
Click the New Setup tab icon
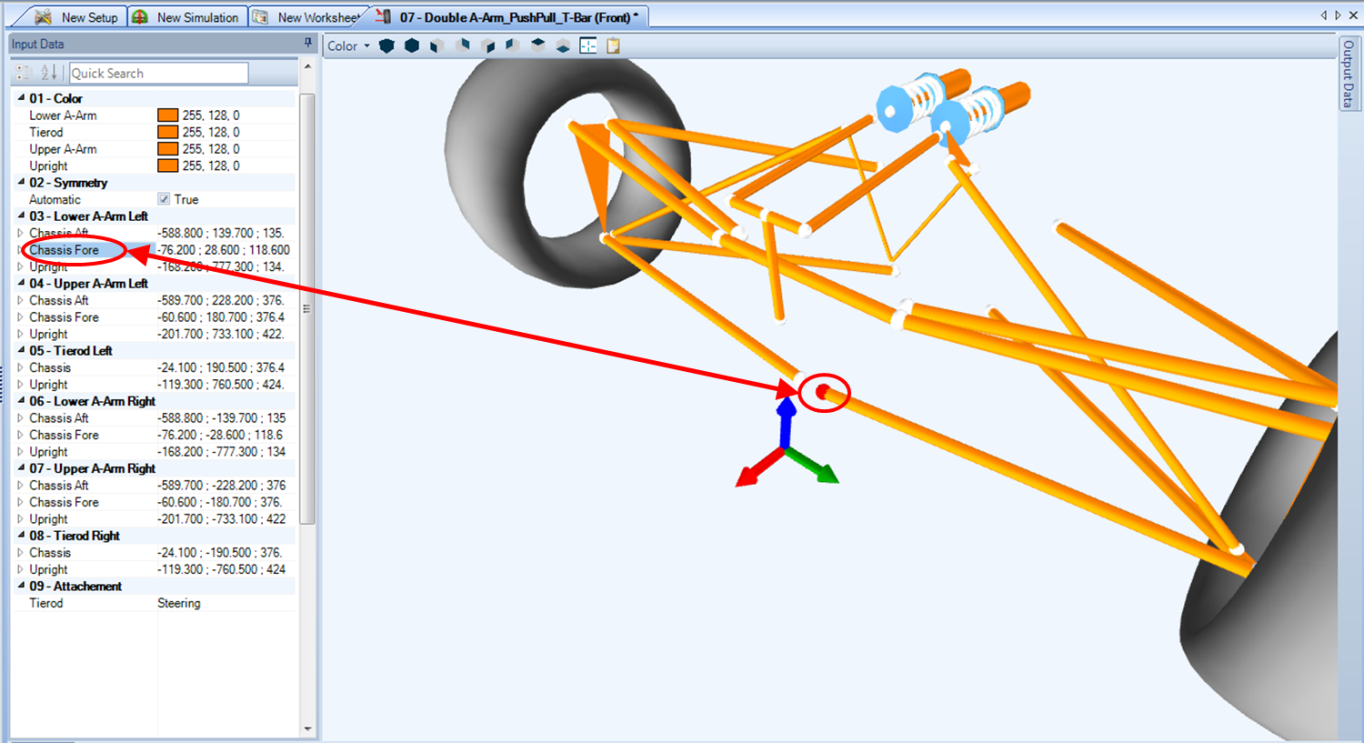point(45,17)
